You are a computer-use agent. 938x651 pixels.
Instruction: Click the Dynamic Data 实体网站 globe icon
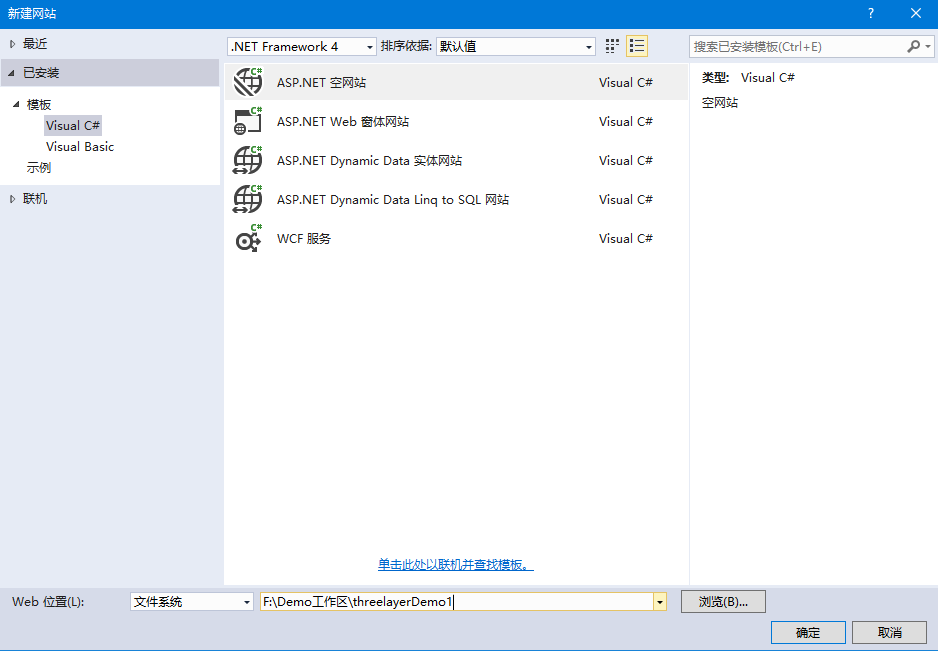click(248, 160)
